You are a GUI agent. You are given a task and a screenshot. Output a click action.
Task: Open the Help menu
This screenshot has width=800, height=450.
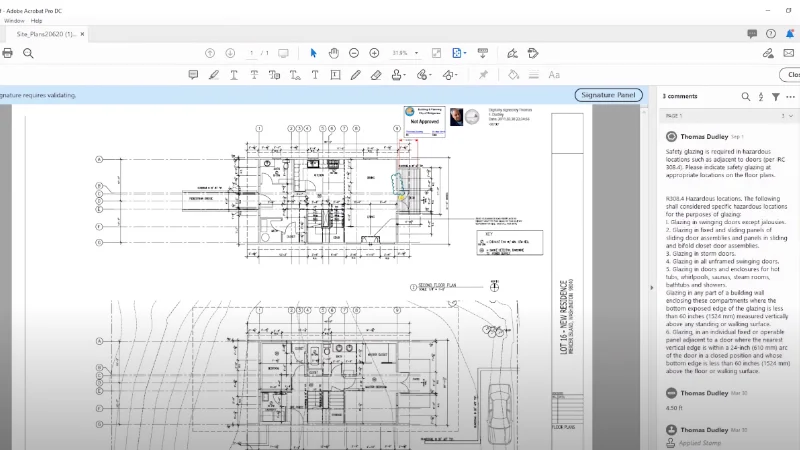click(x=36, y=21)
